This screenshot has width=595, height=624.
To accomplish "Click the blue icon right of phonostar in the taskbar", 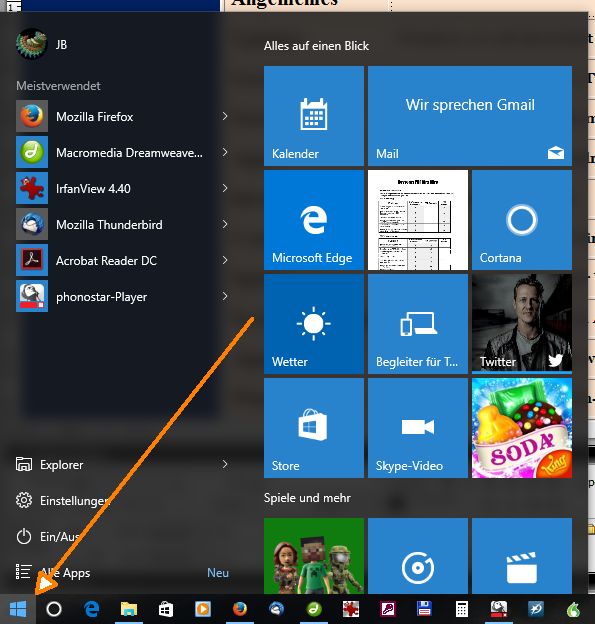I will click(535, 609).
